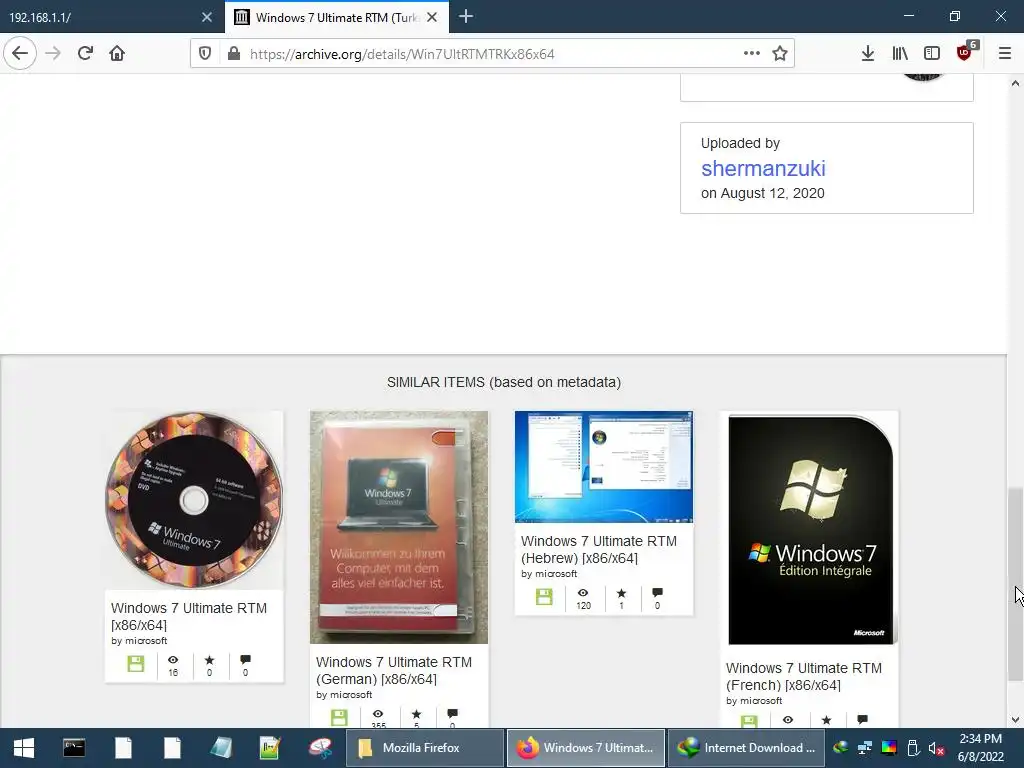This screenshot has width=1024, height=768.
Task: Click software floppy icon on x86/x64 item
Action: point(135,664)
